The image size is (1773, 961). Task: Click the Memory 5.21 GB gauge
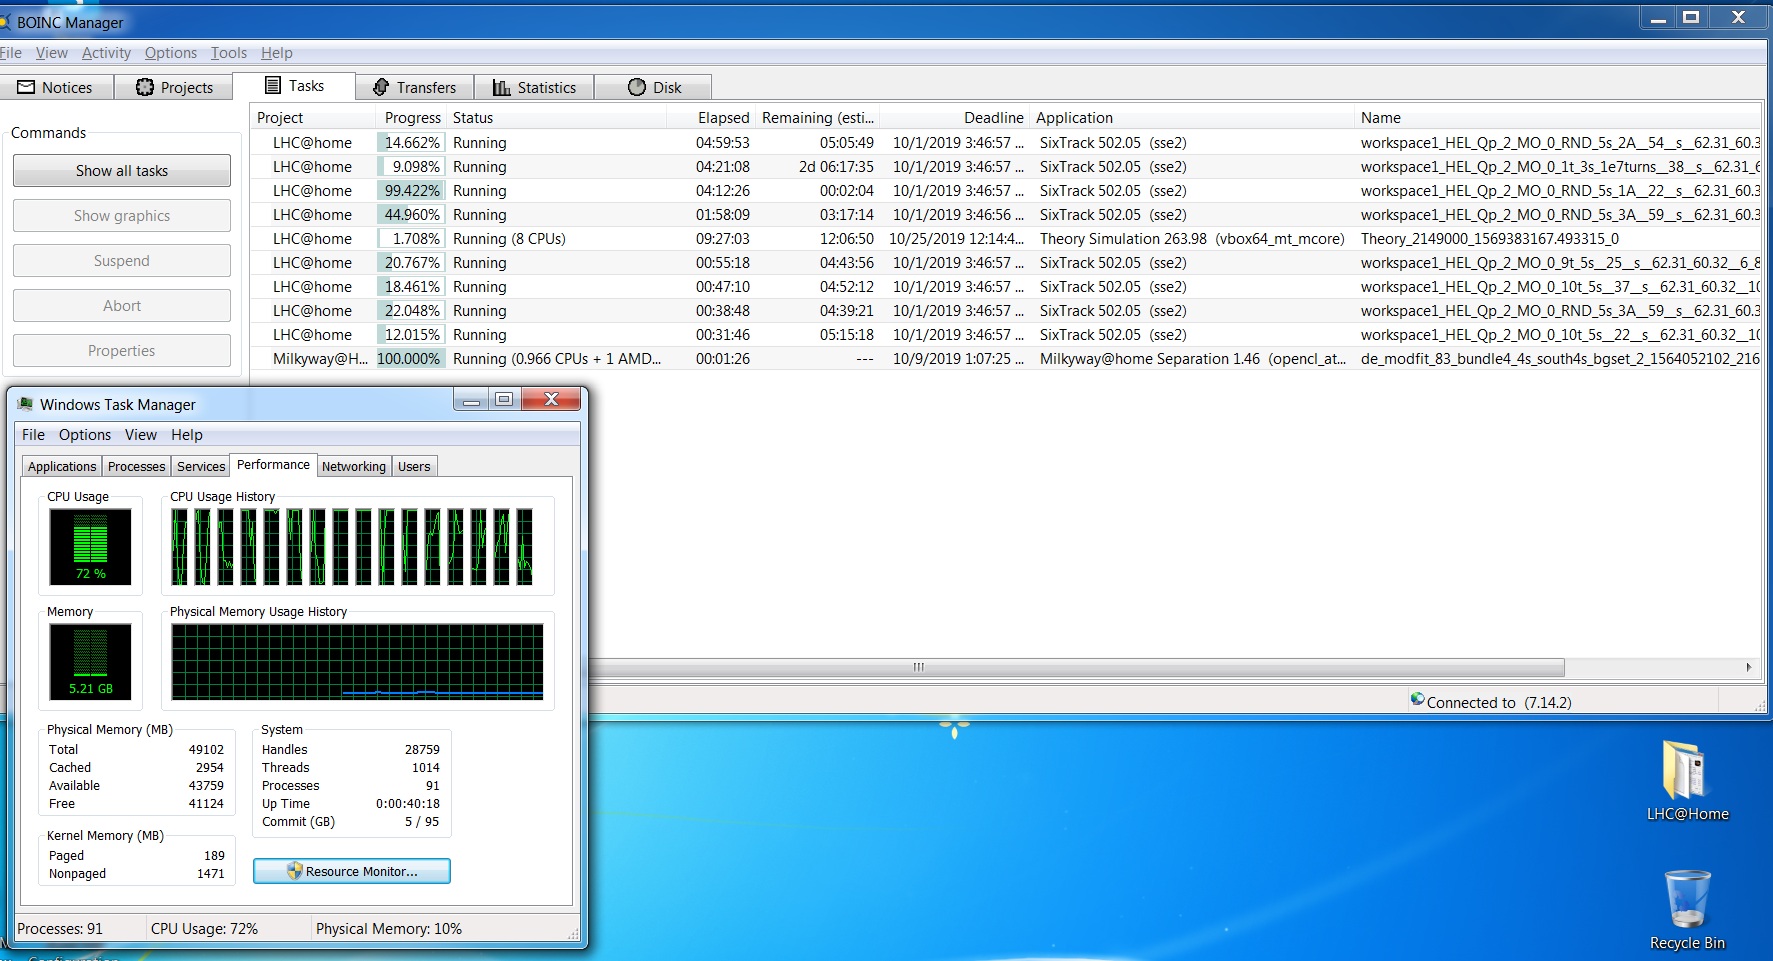90,661
